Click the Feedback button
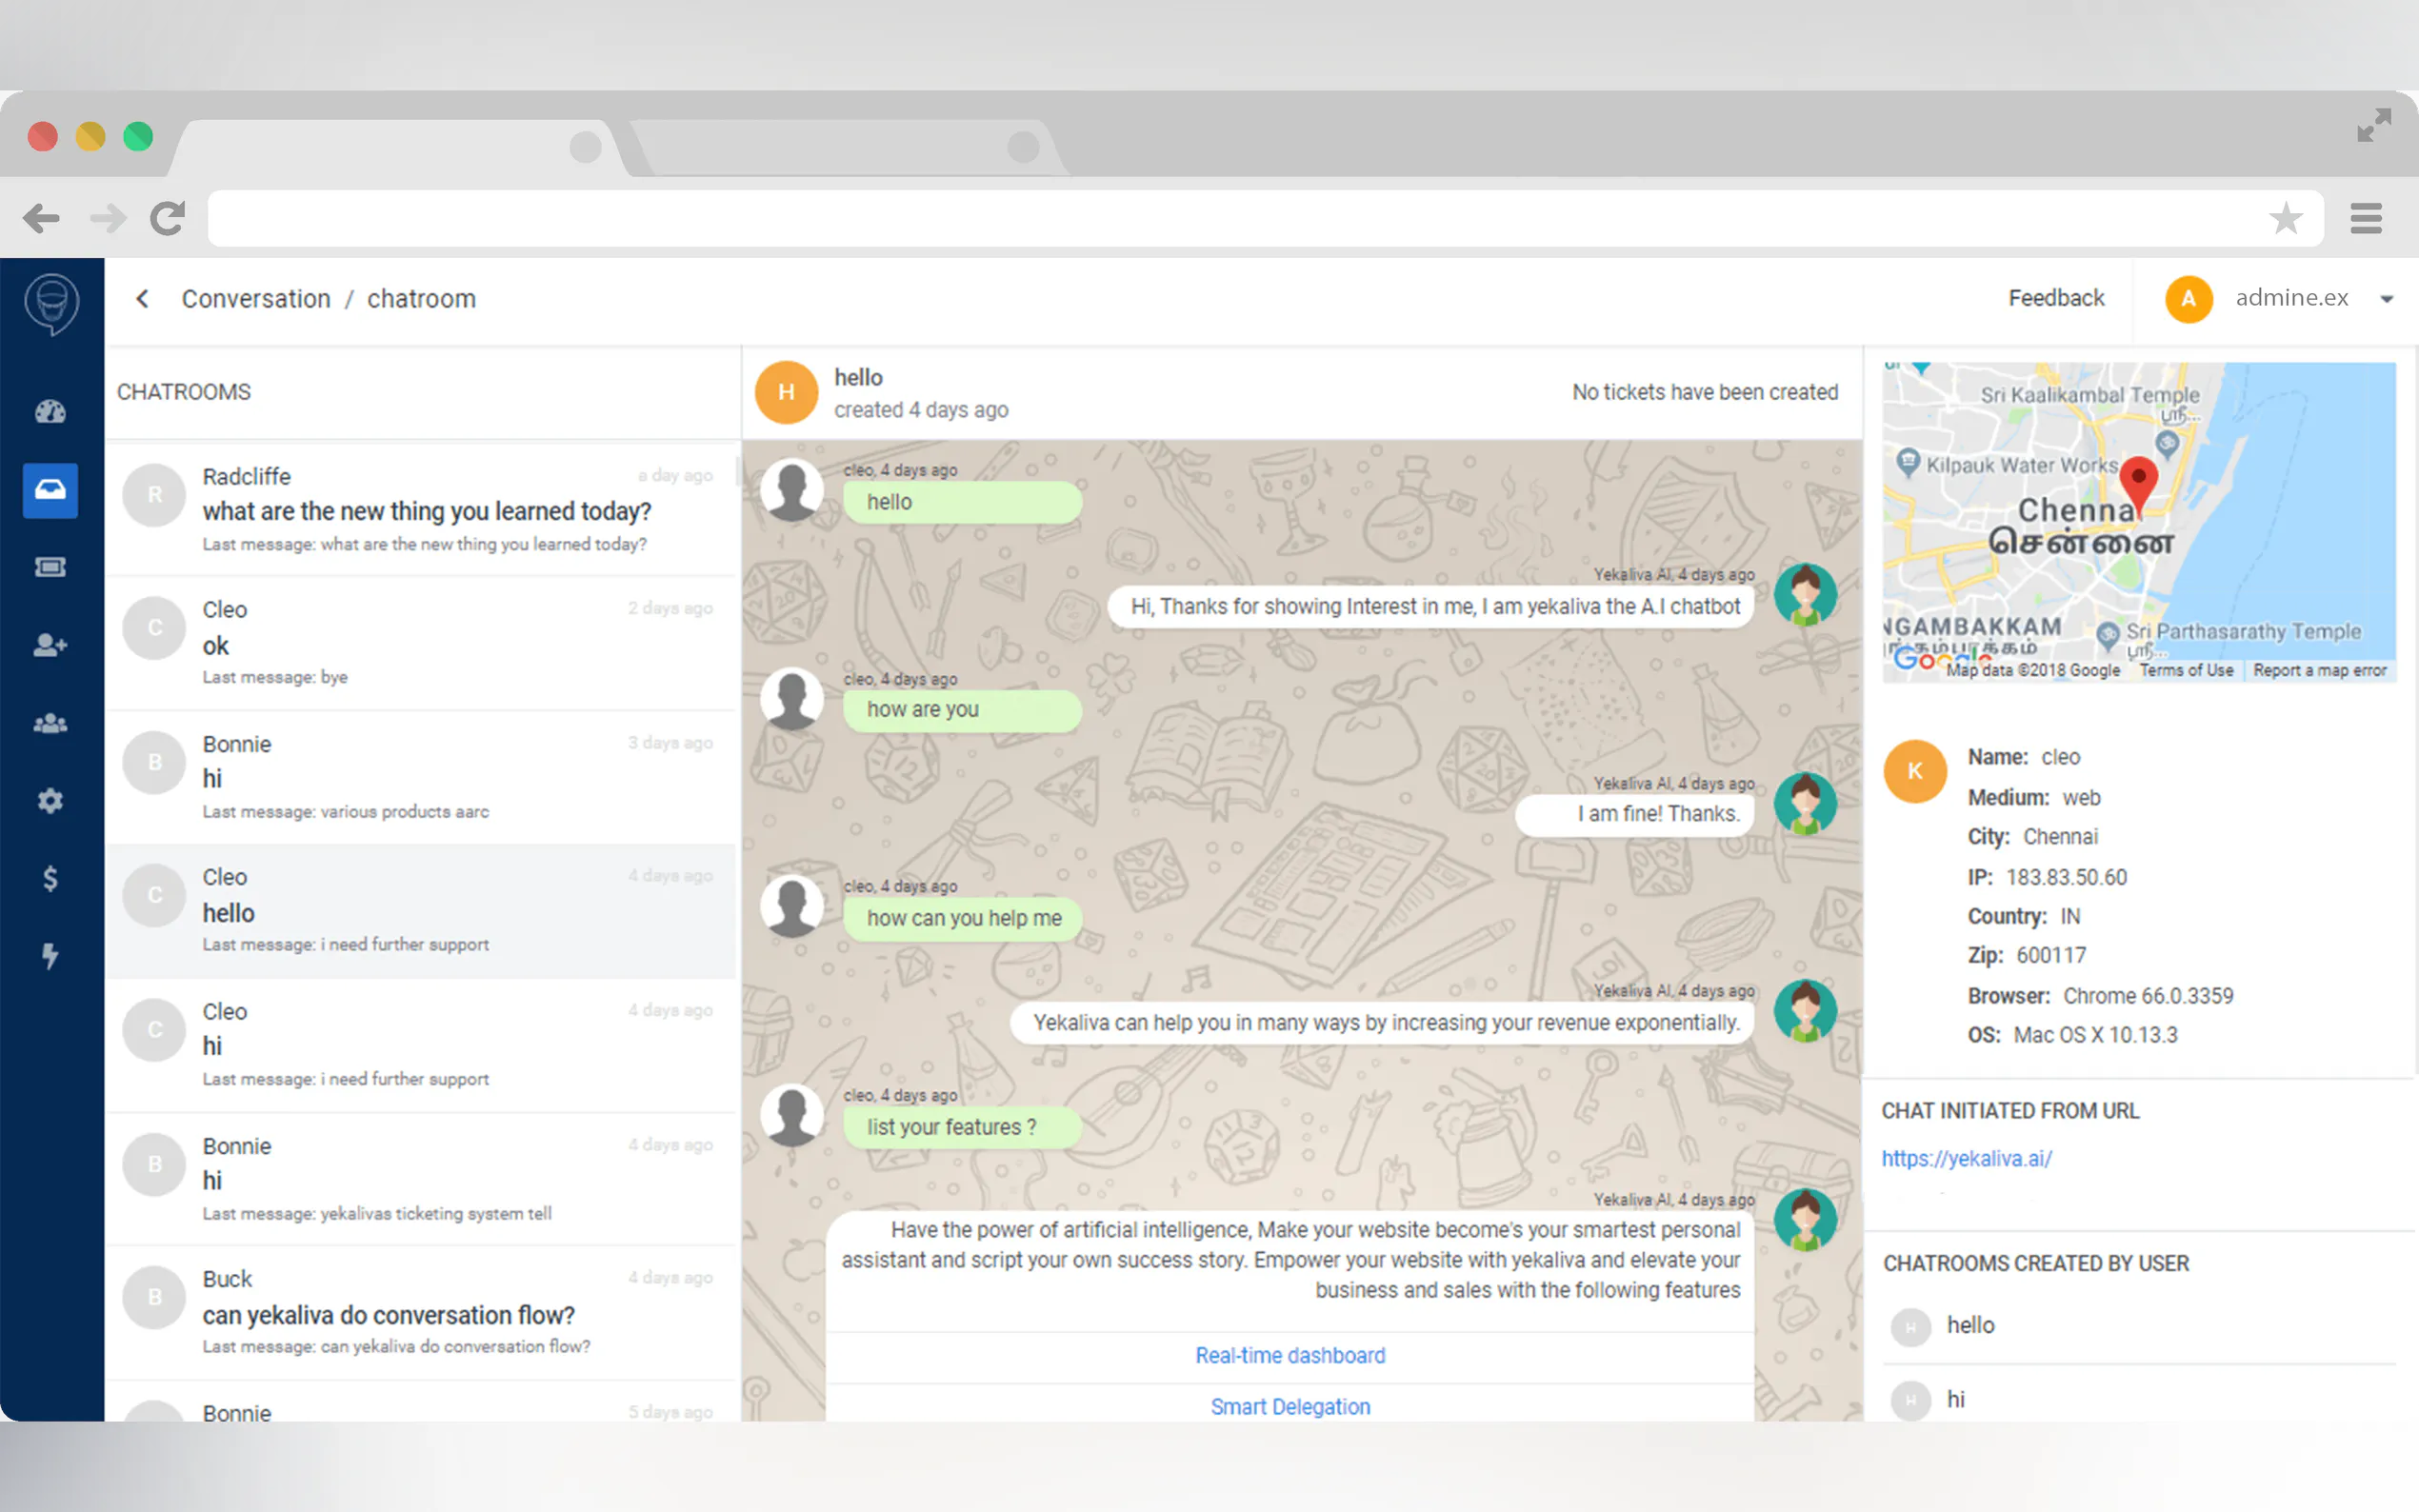Screen dimensions: 2419x1512 point(2056,298)
